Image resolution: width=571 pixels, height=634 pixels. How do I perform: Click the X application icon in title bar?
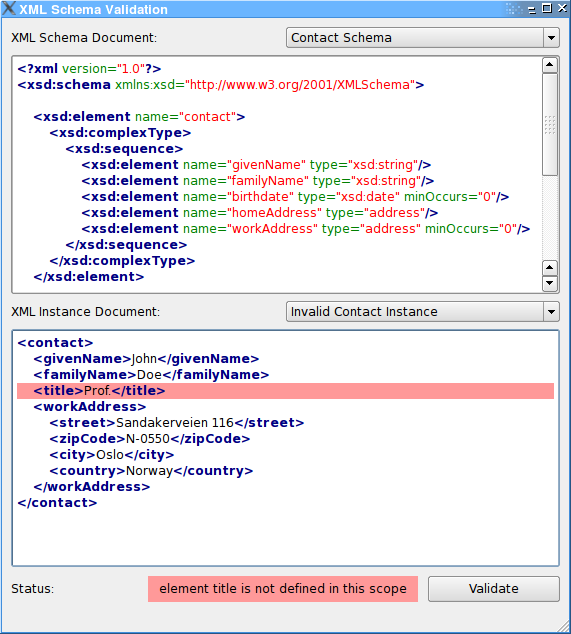[x=9, y=8]
